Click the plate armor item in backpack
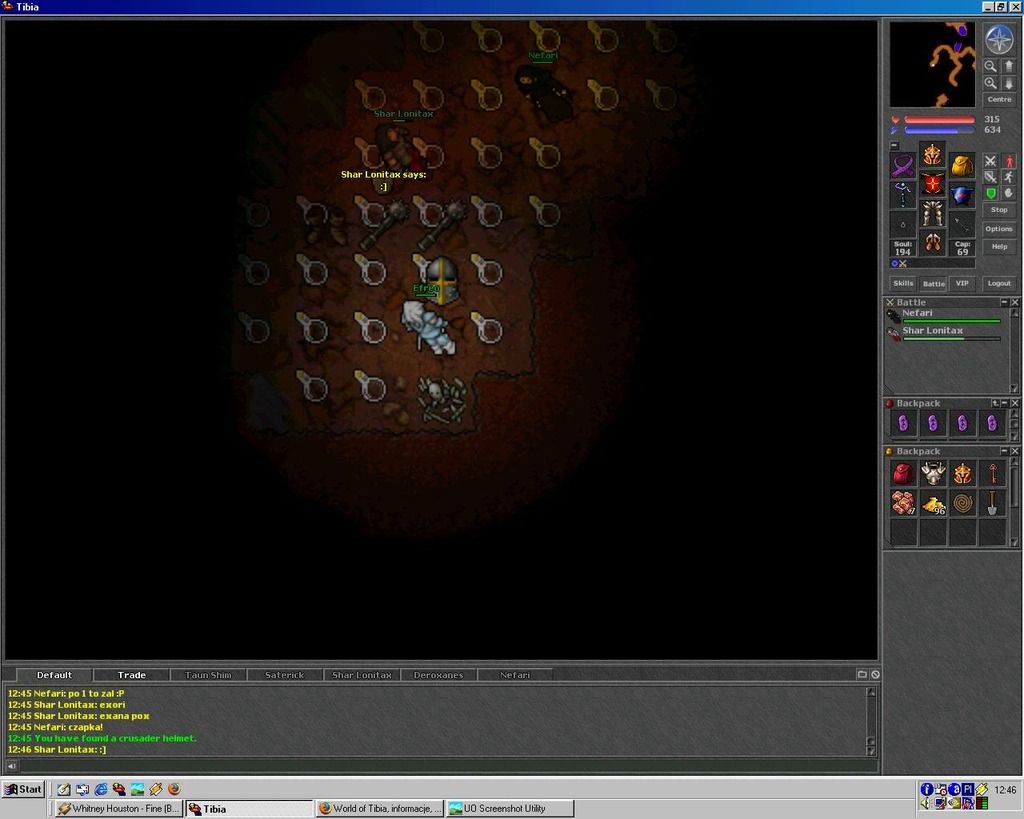1024x819 pixels. (933, 474)
